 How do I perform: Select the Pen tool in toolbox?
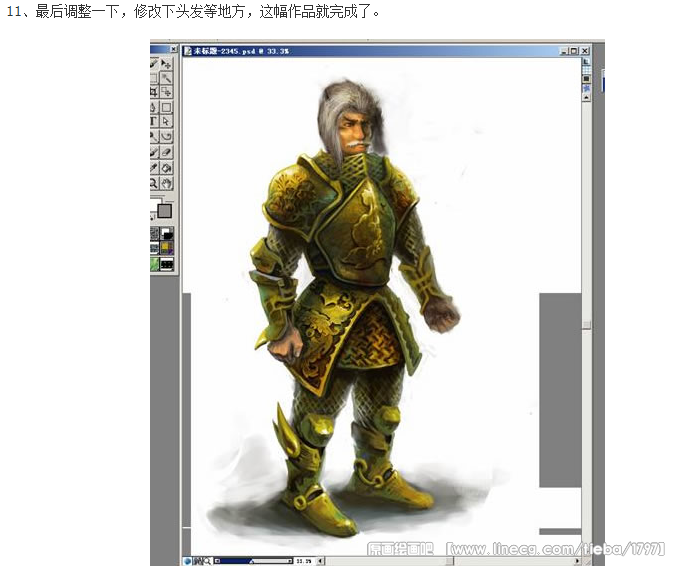pyautogui.click(x=154, y=107)
